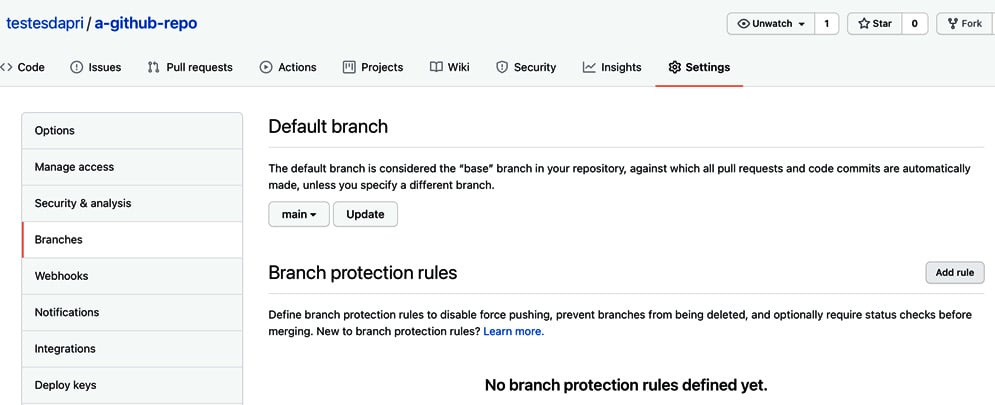Click the Wiki book icon

pyautogui.click(x=436, y=67)
